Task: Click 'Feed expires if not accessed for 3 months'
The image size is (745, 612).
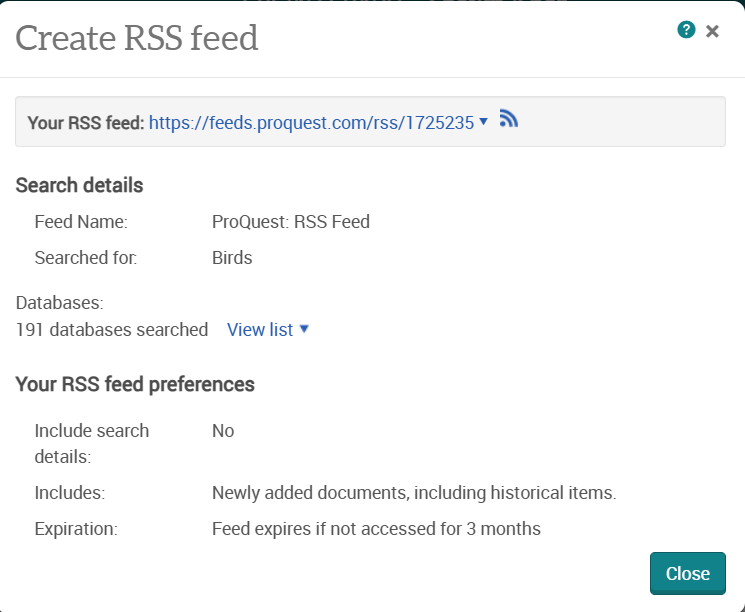Action: tap(376, 529)
